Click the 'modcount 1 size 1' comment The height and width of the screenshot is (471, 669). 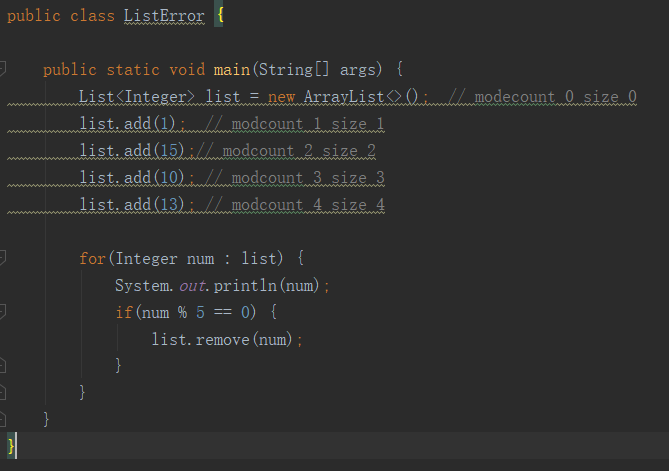294,124
